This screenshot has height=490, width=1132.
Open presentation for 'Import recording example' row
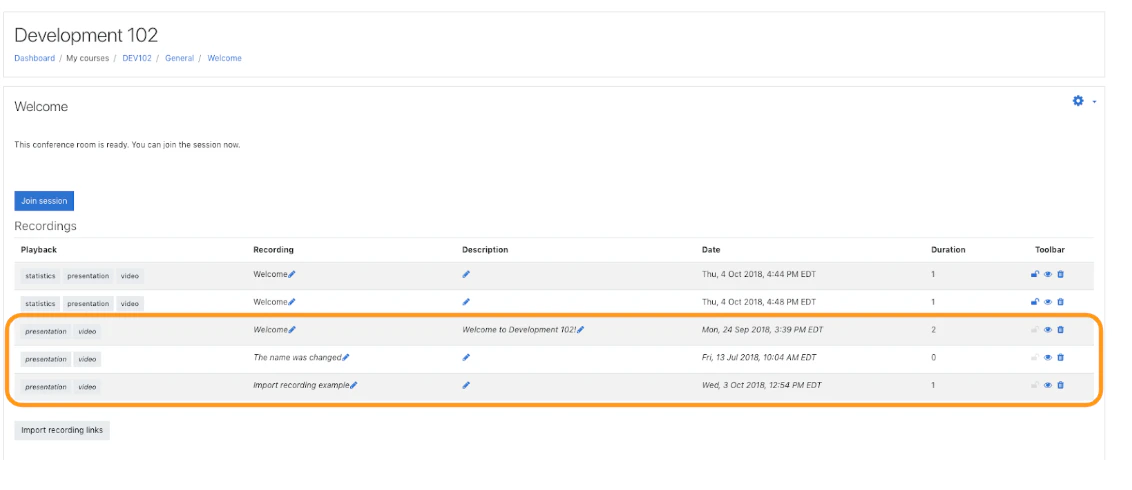[45, 387]
